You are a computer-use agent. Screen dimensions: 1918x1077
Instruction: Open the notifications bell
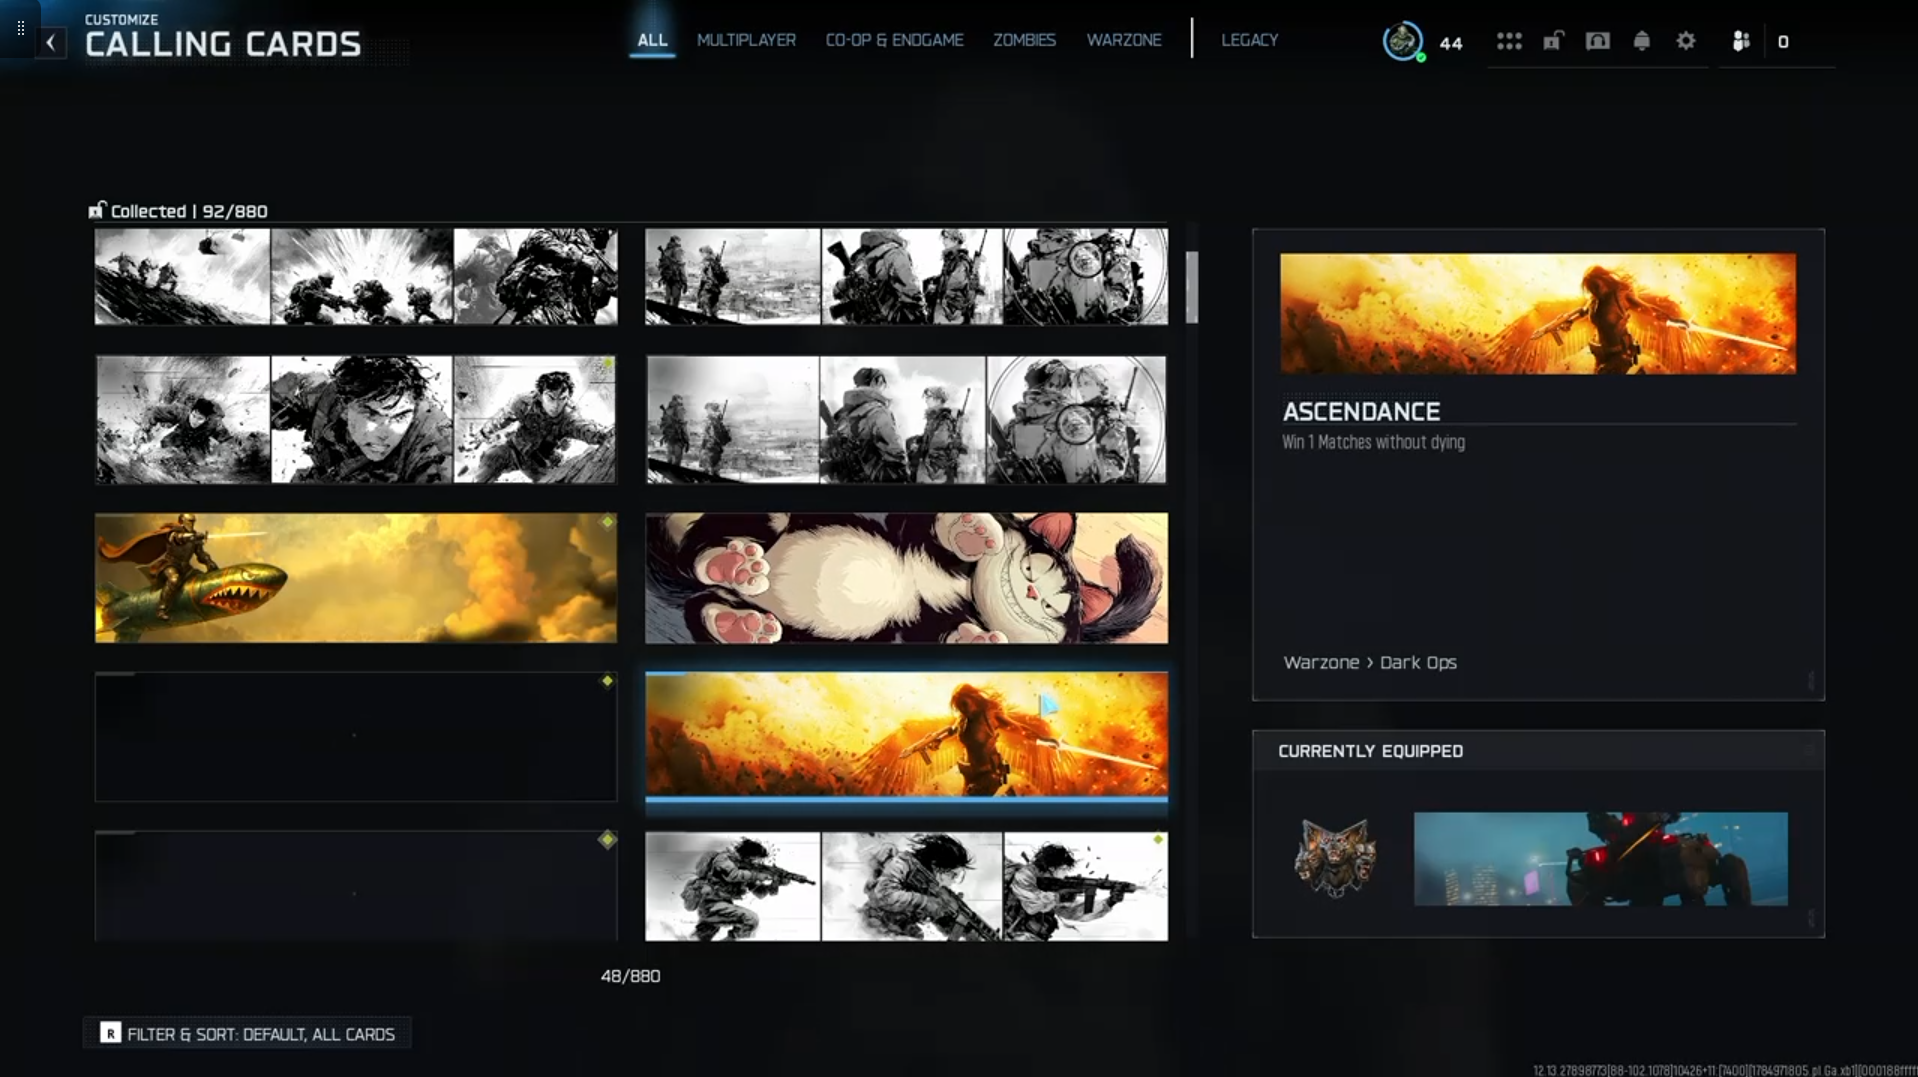click(x=1641, y=41)
